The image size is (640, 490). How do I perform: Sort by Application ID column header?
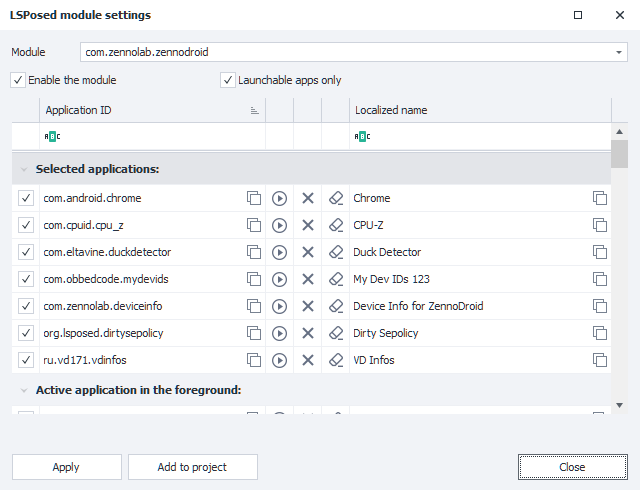[x=153, y=110]
